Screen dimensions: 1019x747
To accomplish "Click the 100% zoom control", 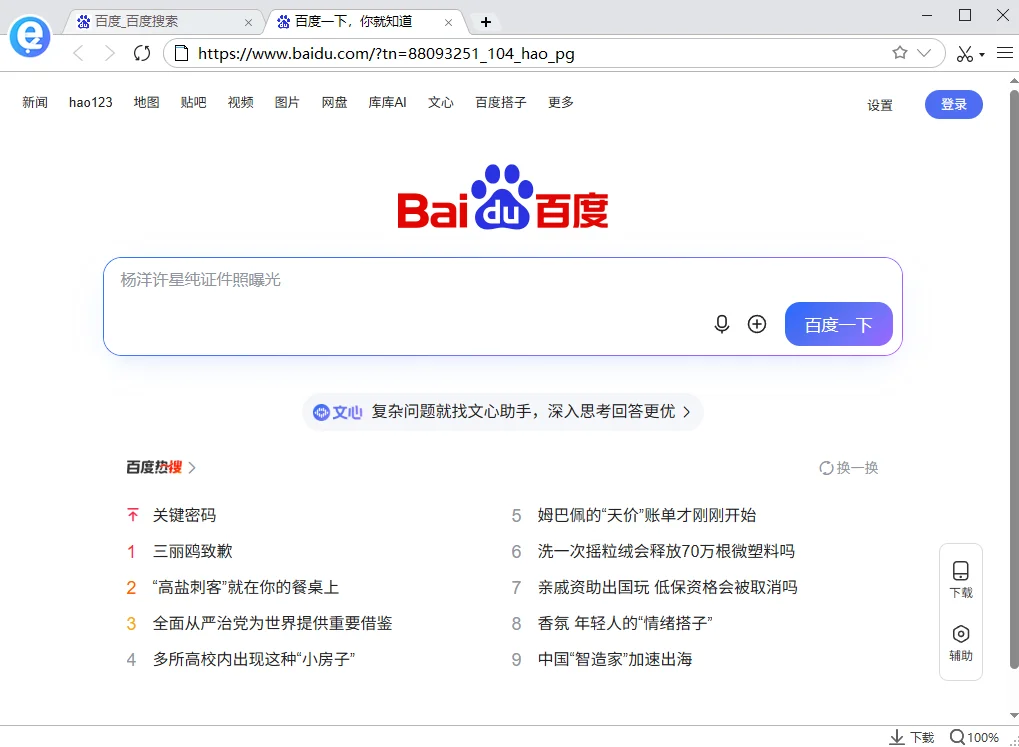I will (x=974, y=737).
